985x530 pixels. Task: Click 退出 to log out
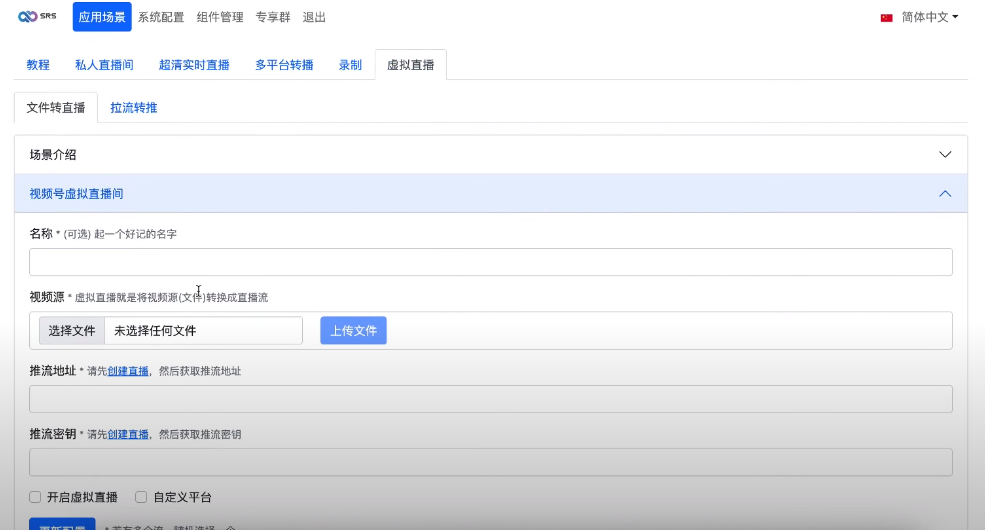pos(314,17)
